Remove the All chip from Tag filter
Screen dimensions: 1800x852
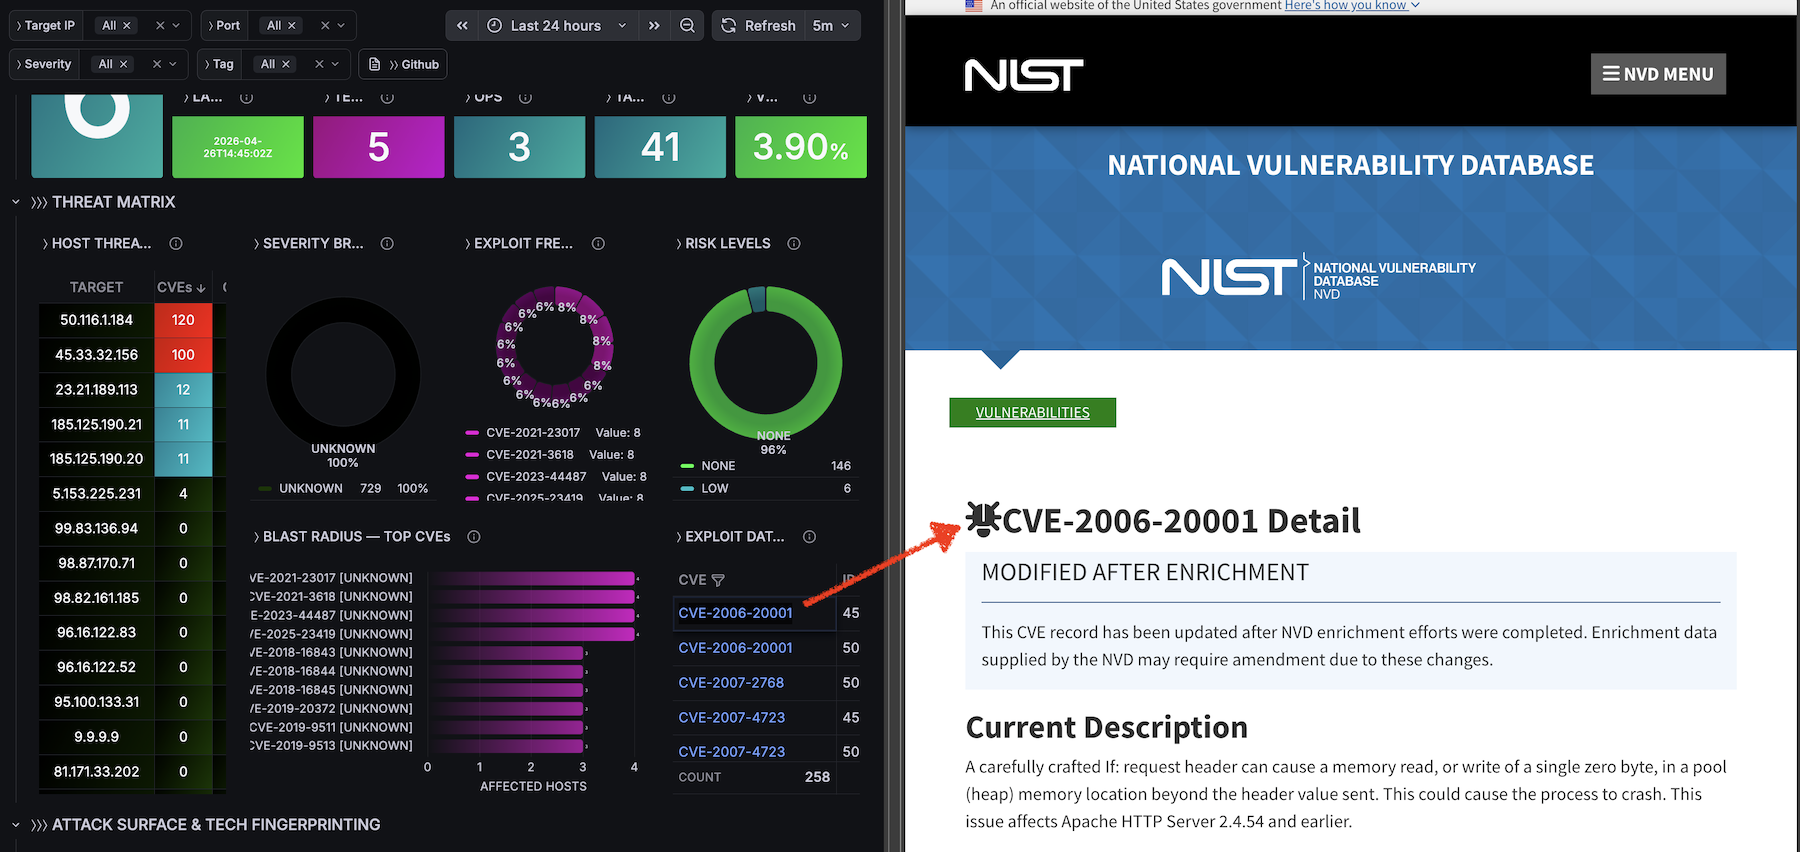click(286, 64)
